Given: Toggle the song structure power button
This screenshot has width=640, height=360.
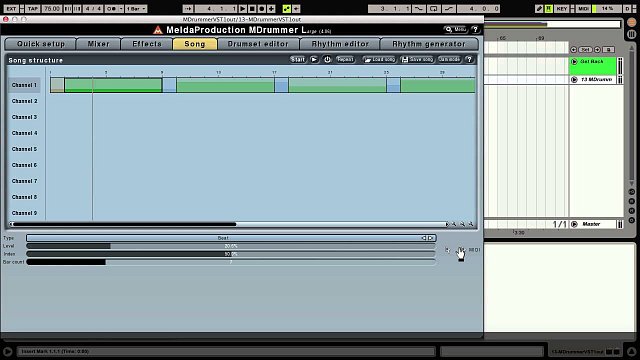Looking at the screenshot, I should [x=327, y=60].
